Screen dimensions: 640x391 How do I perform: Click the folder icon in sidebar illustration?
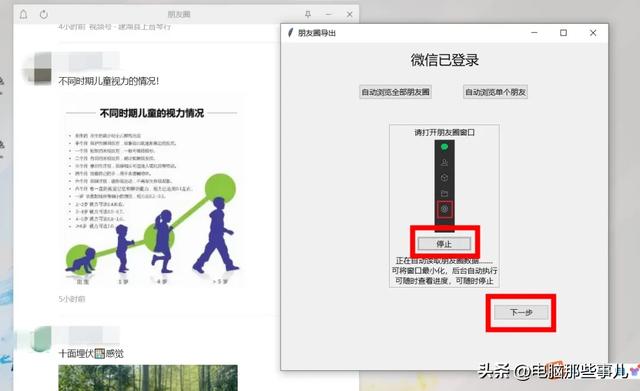click(444, 193)
